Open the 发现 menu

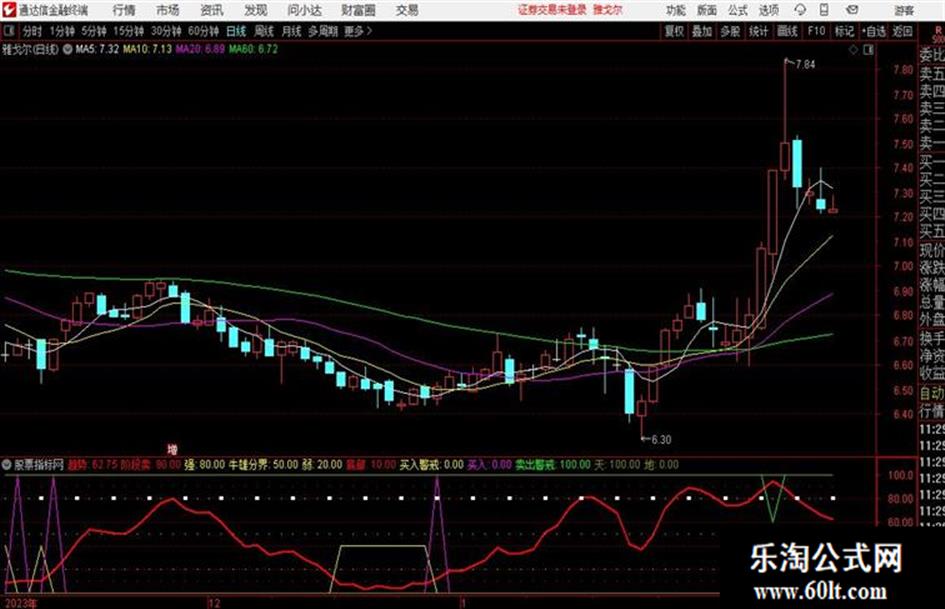[256, 10]
